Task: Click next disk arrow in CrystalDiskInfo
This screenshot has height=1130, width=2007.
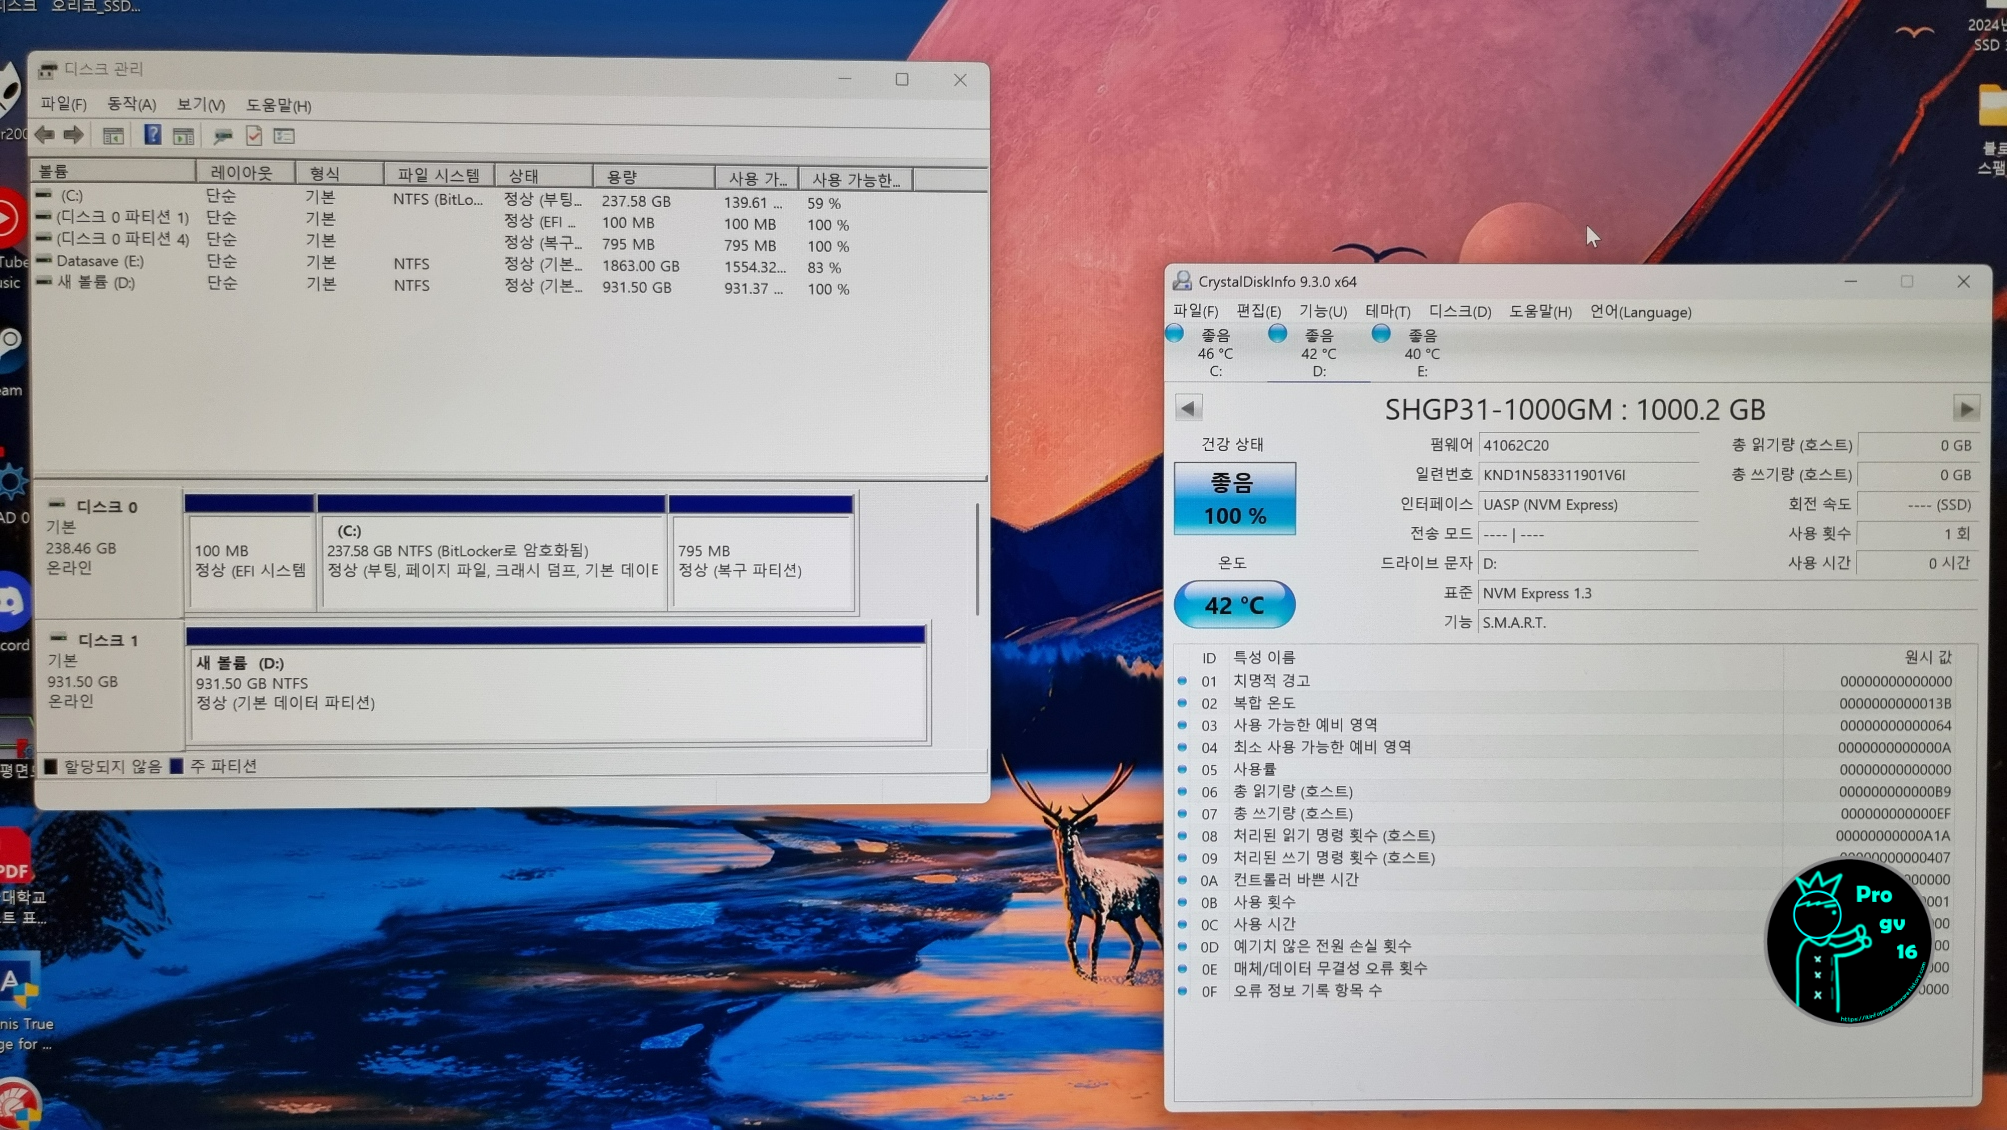Action: [1965, 409]
